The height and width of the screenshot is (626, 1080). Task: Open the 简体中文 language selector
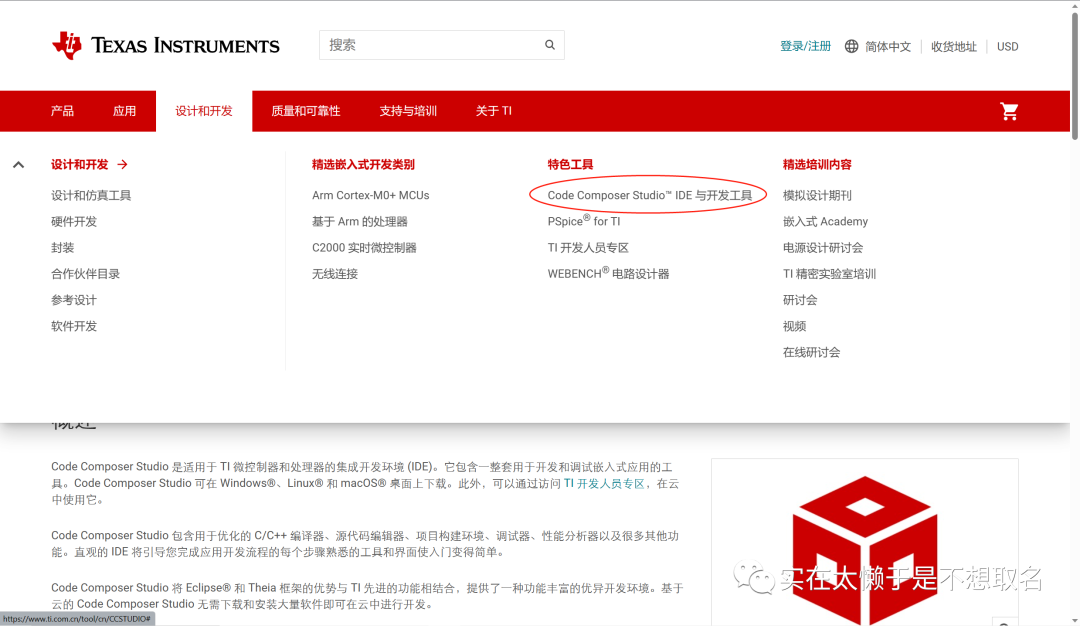pos(888,46)
